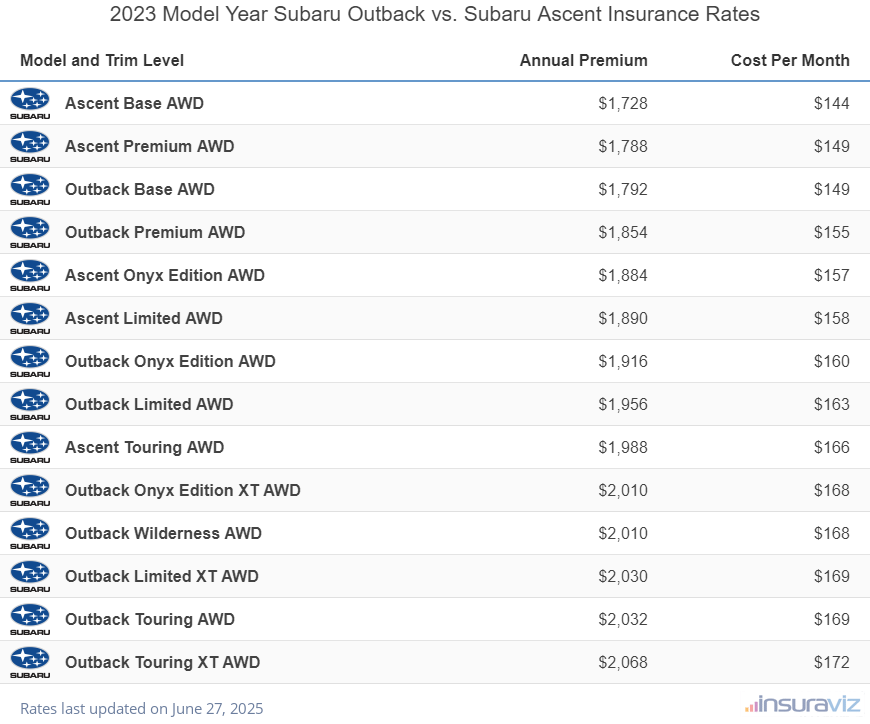Click the chart title about Outback vs. Ascent
This screenshot has height=724, width=870.
[x=434, y=14]
